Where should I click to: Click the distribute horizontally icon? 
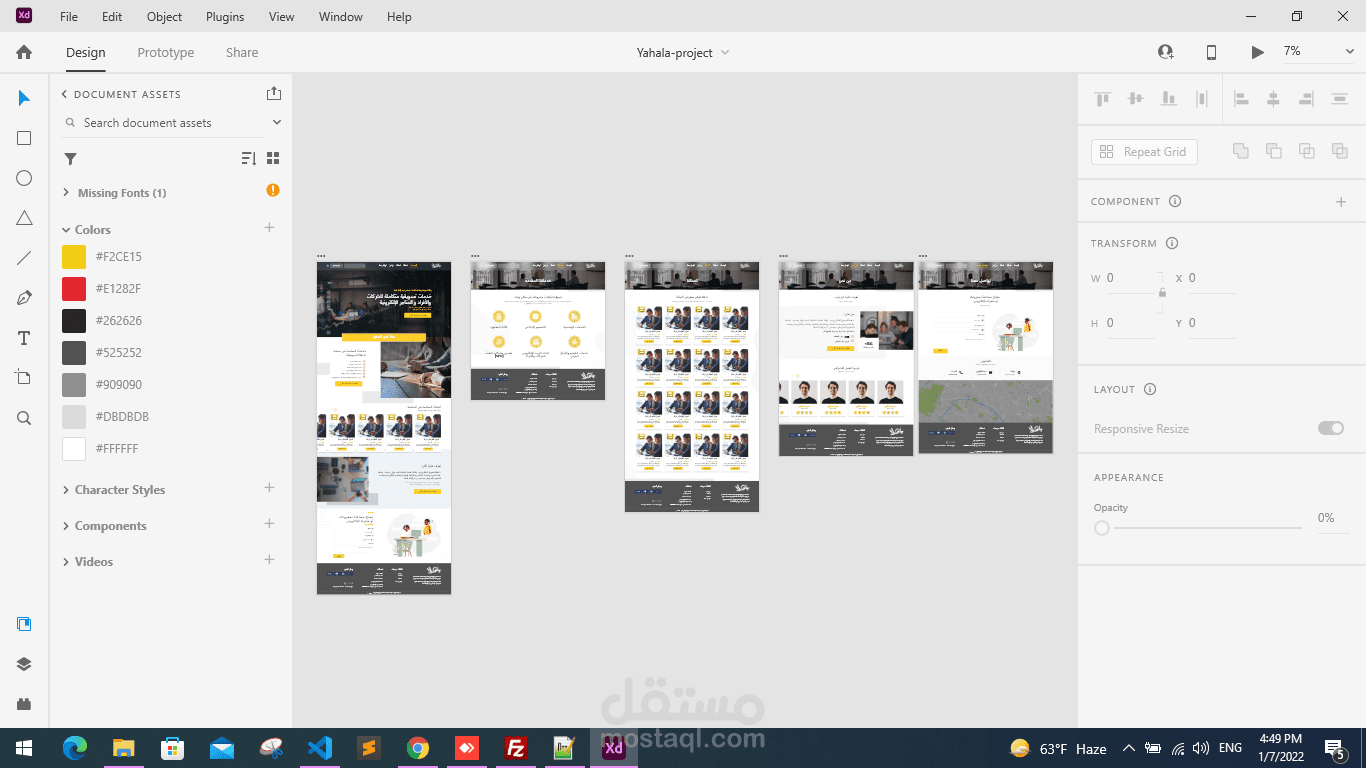[1340, 98]
